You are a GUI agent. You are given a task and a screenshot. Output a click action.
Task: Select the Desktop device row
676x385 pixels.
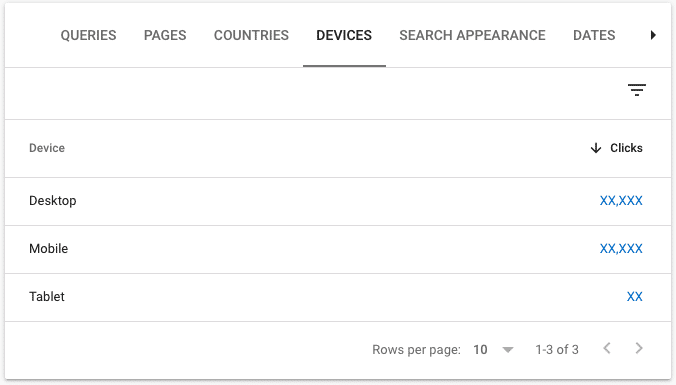tap(338, 201)
